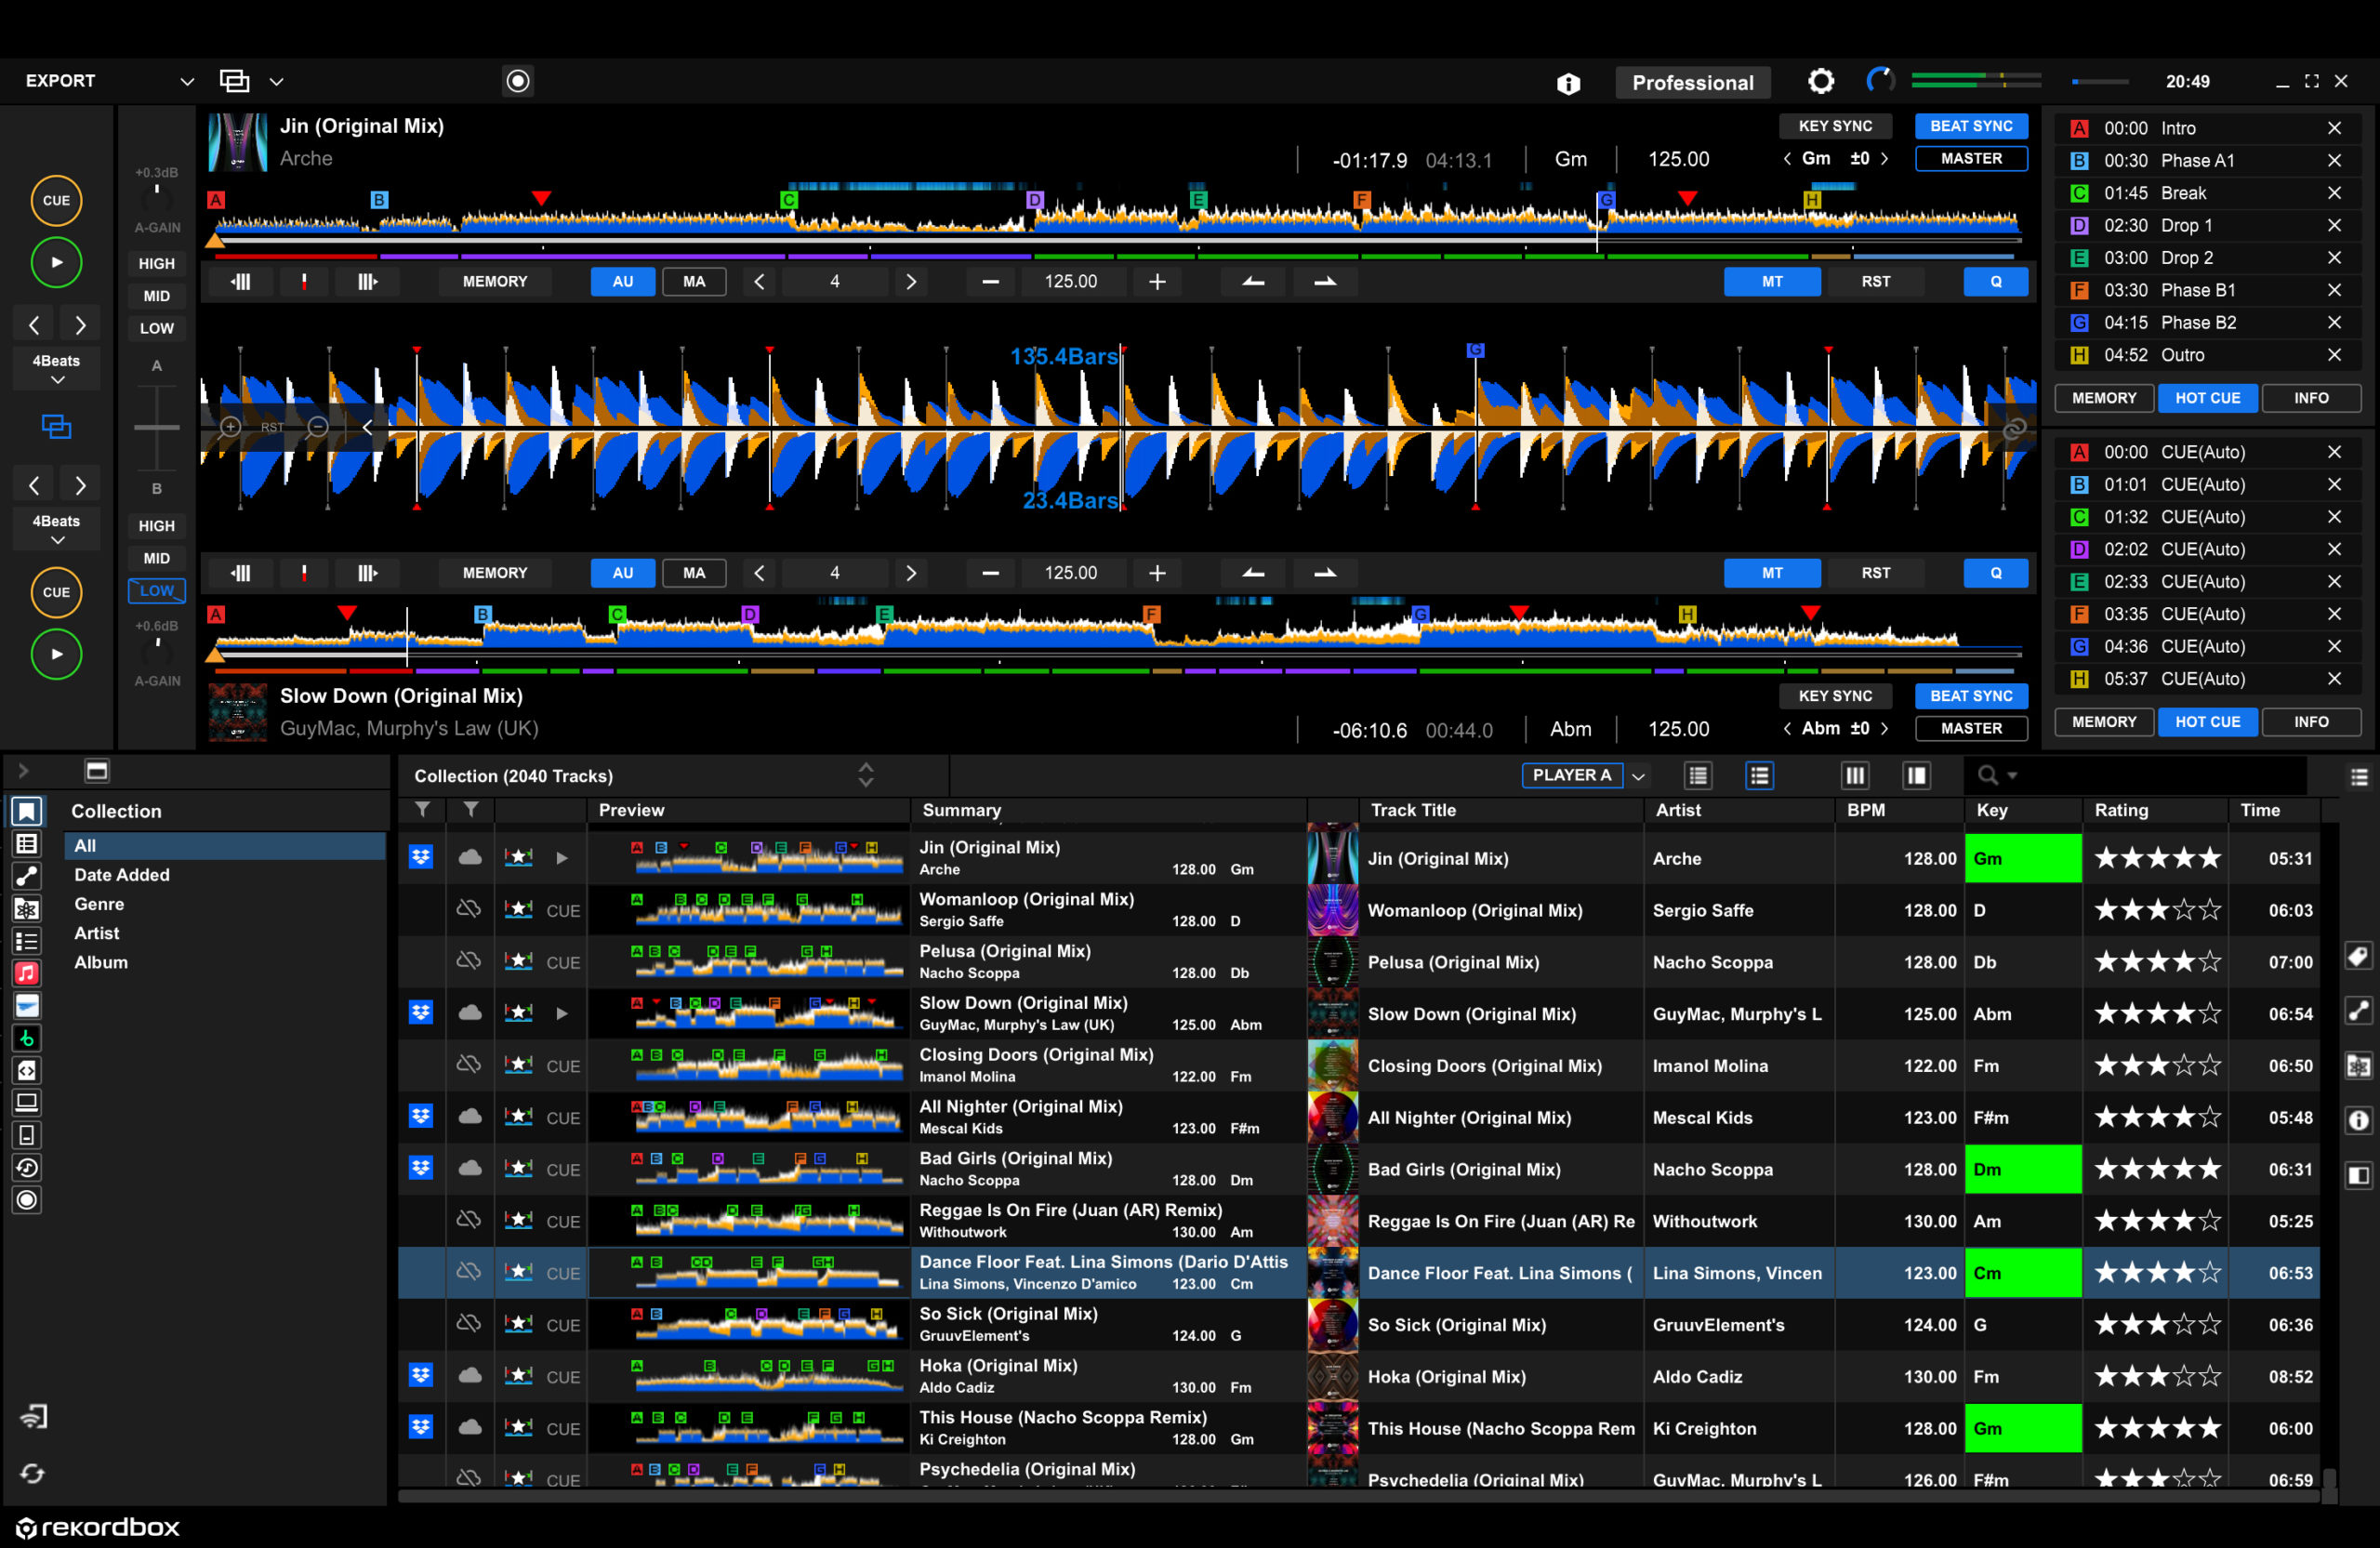Screen dimensions: 2380x1548
Task: Toggle BEAT SYNC on the Jin deck
Action: (x=1970, y=126)
